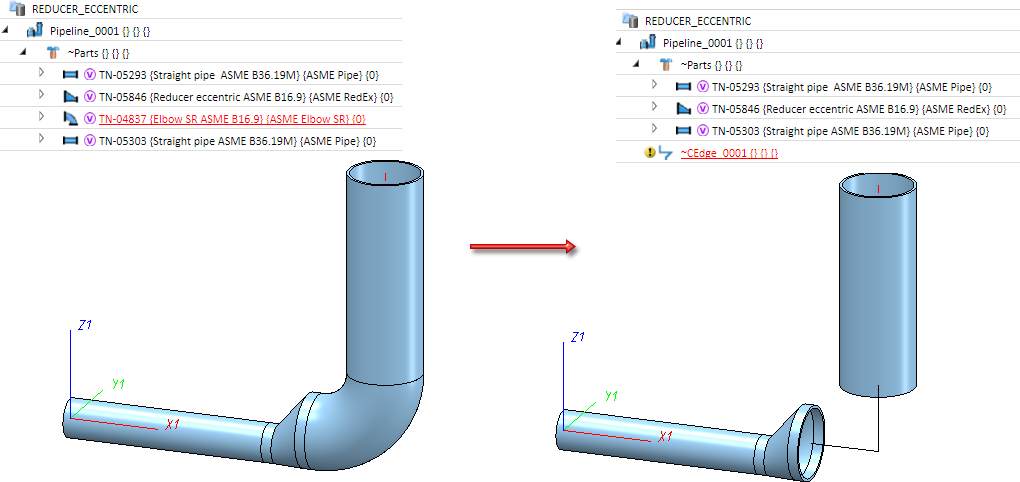Select the TN-05293 Straight pipe row text in the CEdge_0001 tree
Viewport: 1020px width, 482px height.
tap(852, 87)
